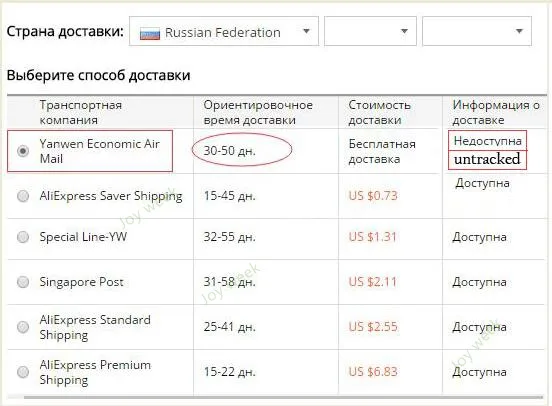Screen dimensions: 552x406
Task: Click the US $6.83 premium price
Action: [x=373, y=371]
